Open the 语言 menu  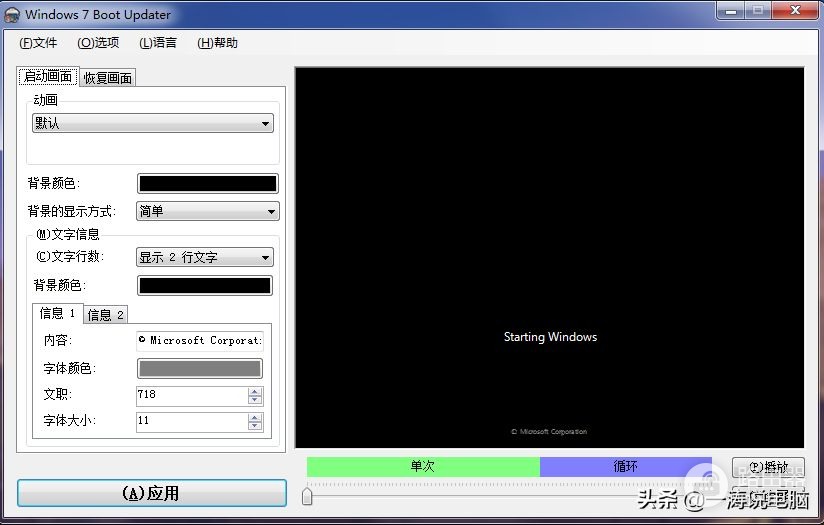(158, 43)
